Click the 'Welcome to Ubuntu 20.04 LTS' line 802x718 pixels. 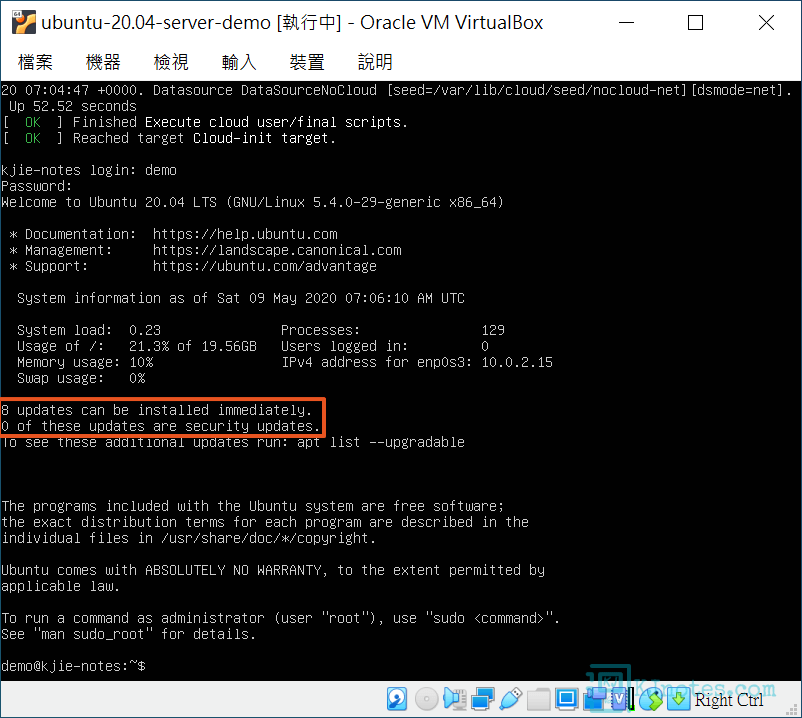coord(253,202)
